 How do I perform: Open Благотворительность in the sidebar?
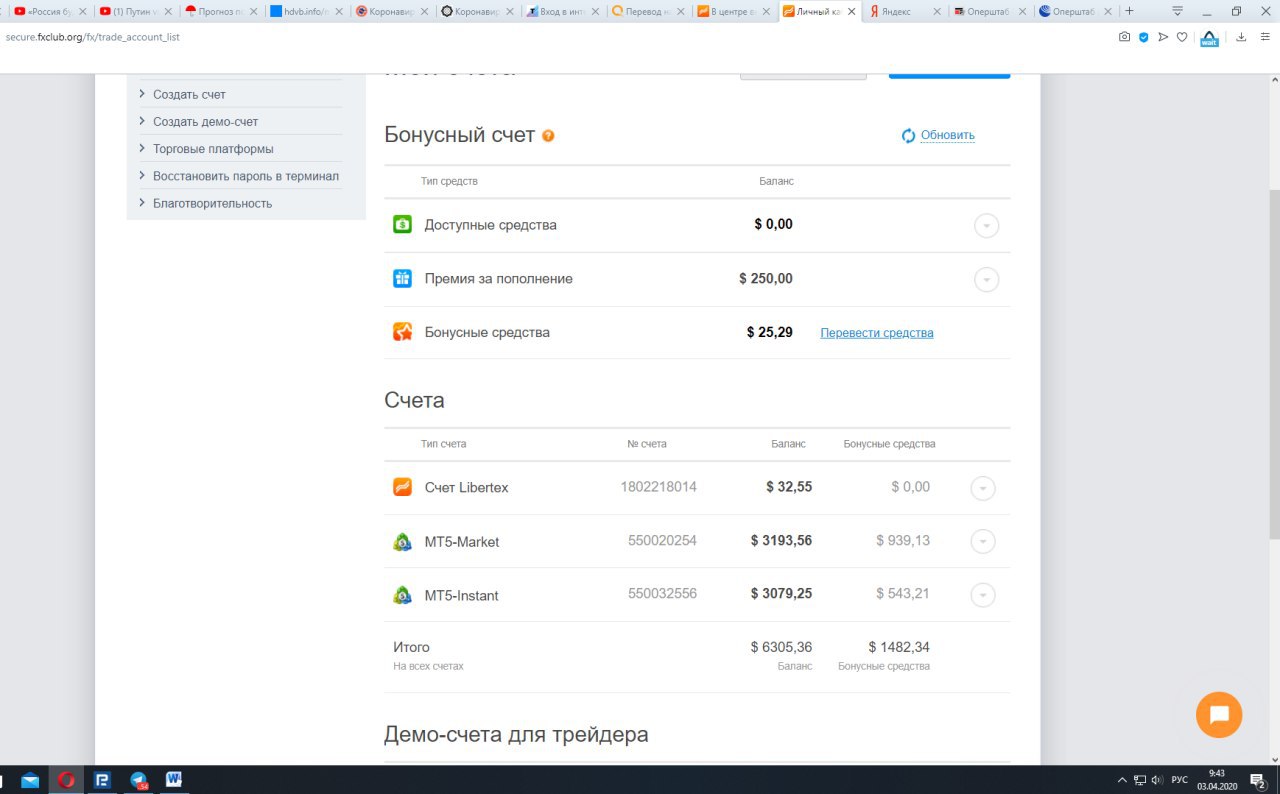[x=212, y=203]
